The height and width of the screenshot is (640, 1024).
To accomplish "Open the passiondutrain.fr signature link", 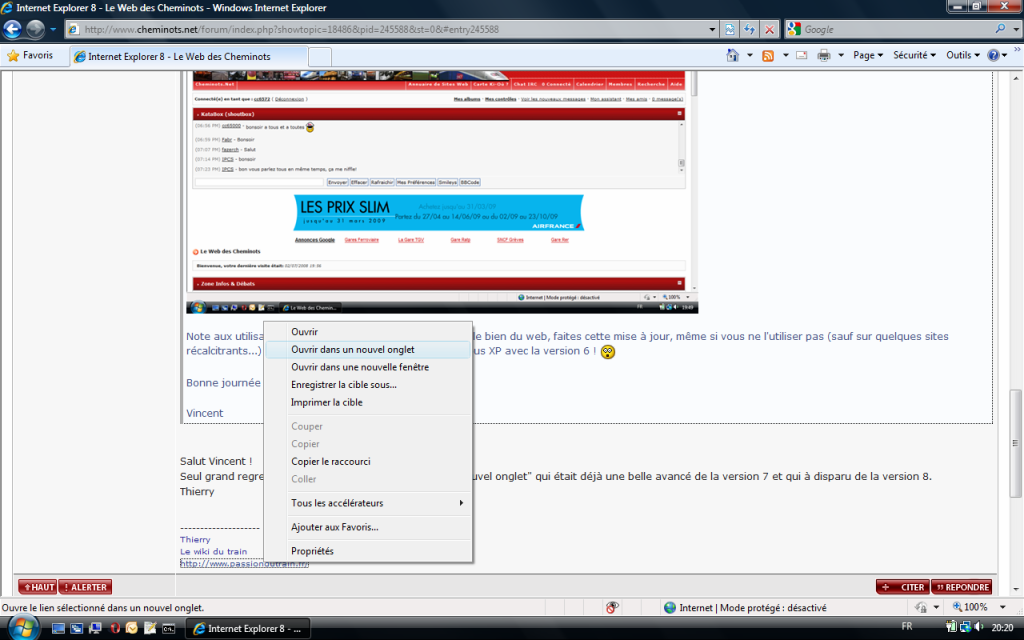I will point(244,564).
